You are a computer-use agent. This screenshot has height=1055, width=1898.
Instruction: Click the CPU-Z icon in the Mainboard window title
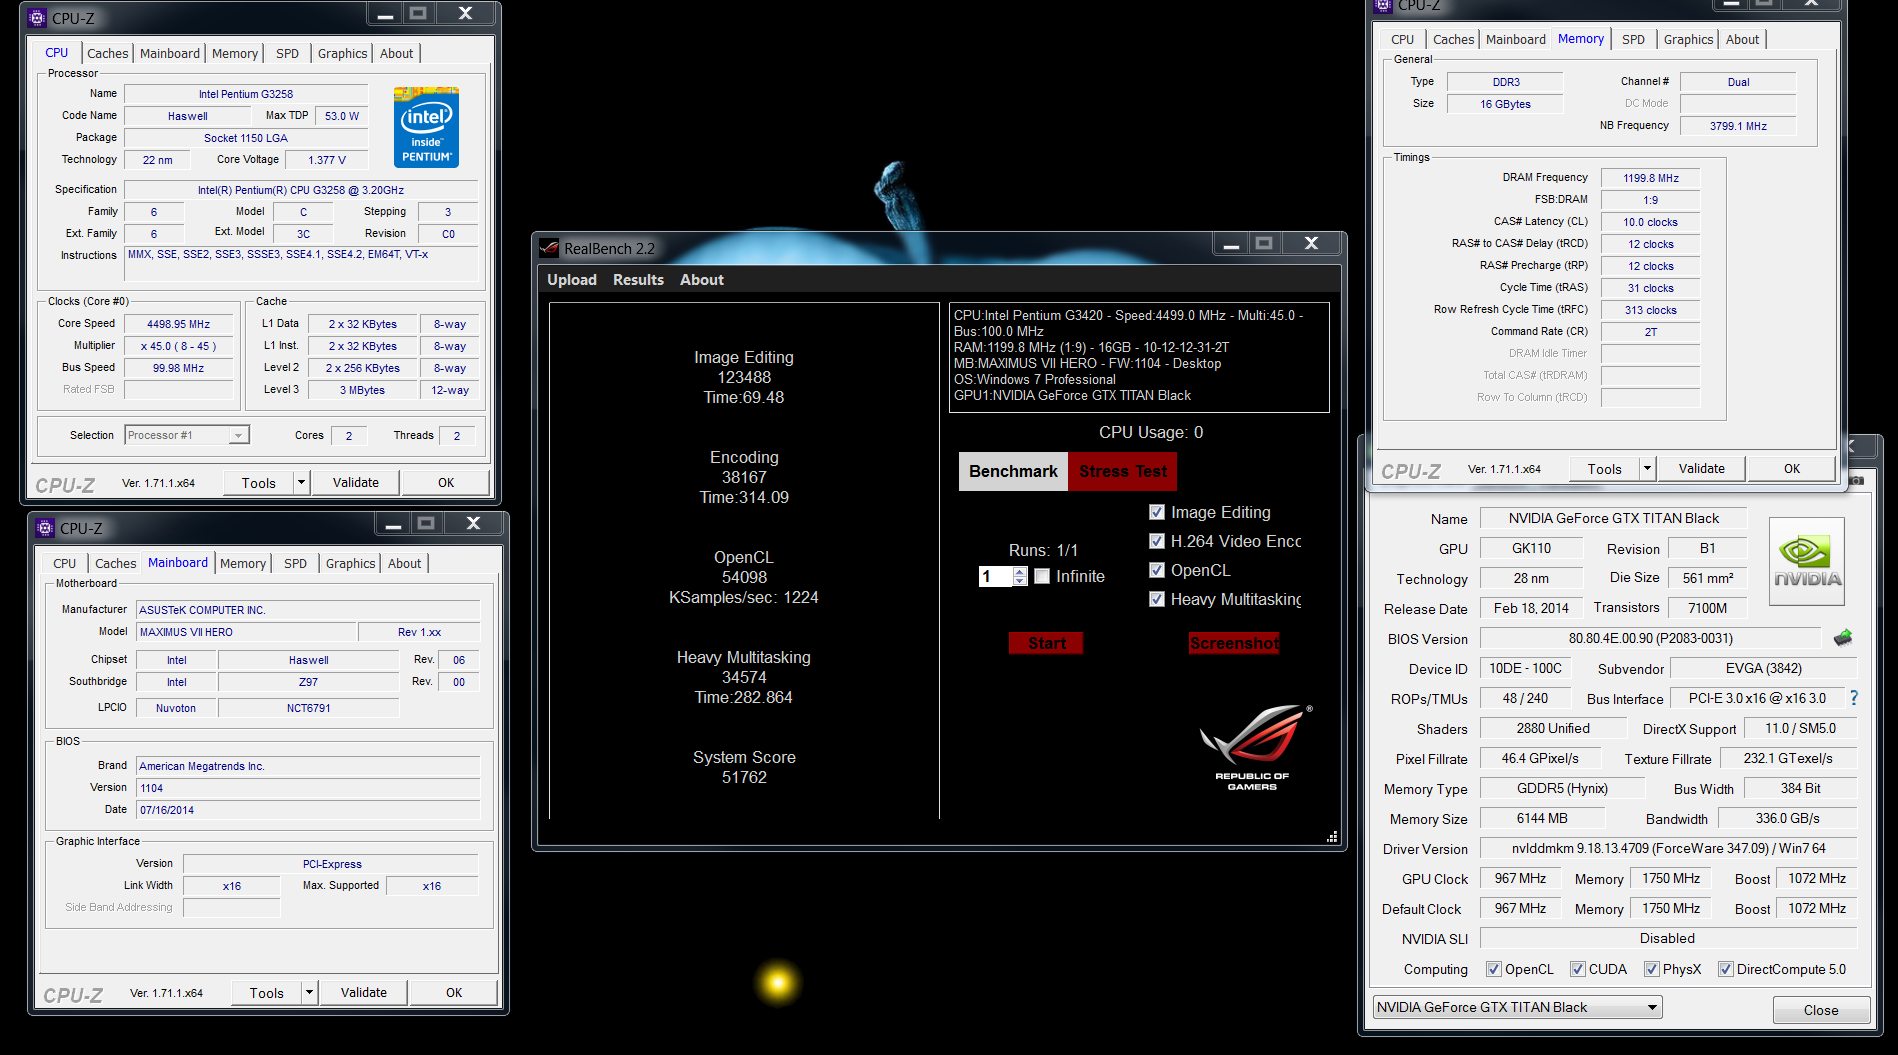pos(45,528)
